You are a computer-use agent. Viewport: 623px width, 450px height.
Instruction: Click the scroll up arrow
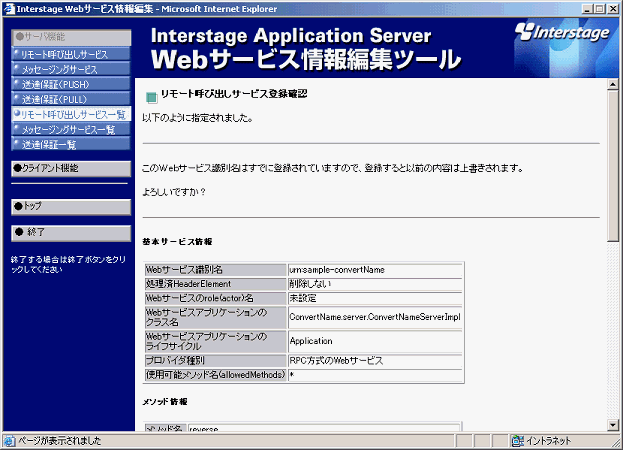[613, 84]
